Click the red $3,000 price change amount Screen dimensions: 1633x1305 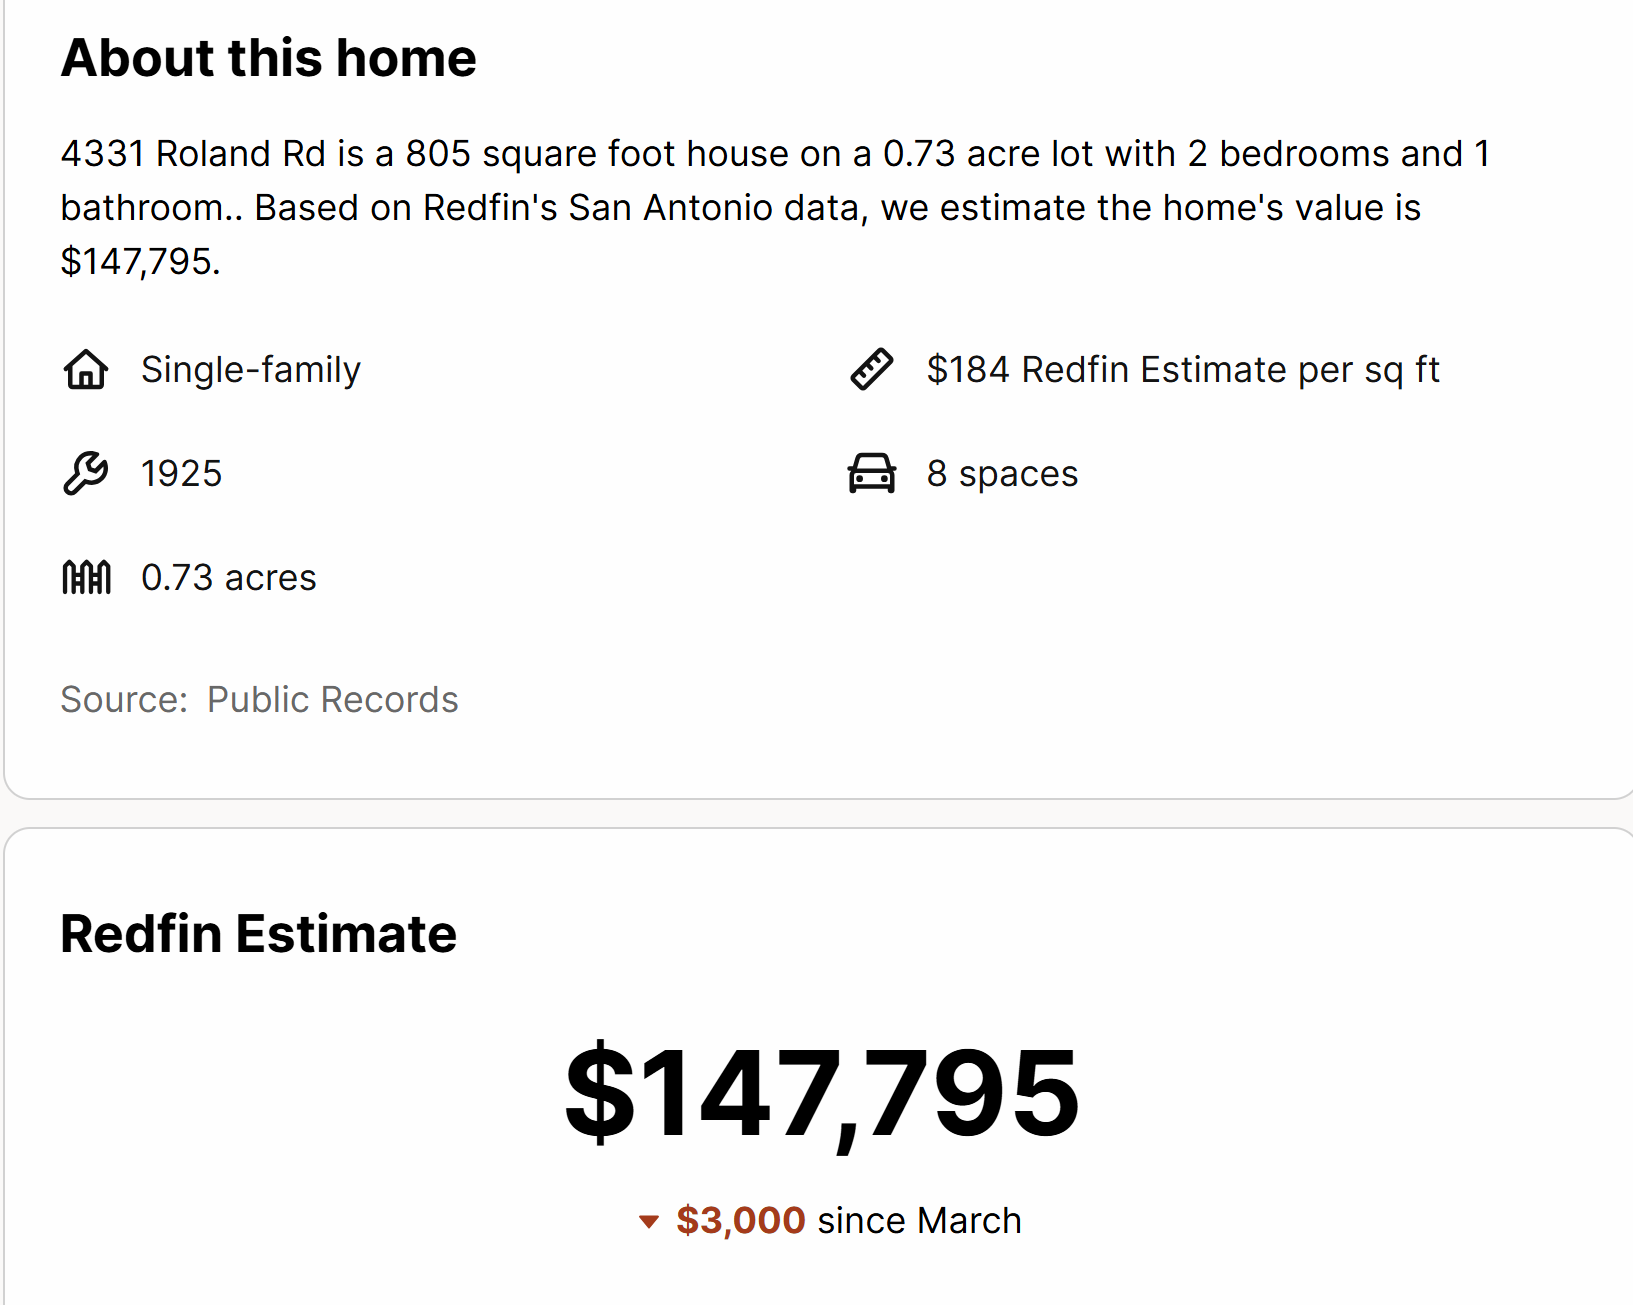click(x=740, y=1220)
